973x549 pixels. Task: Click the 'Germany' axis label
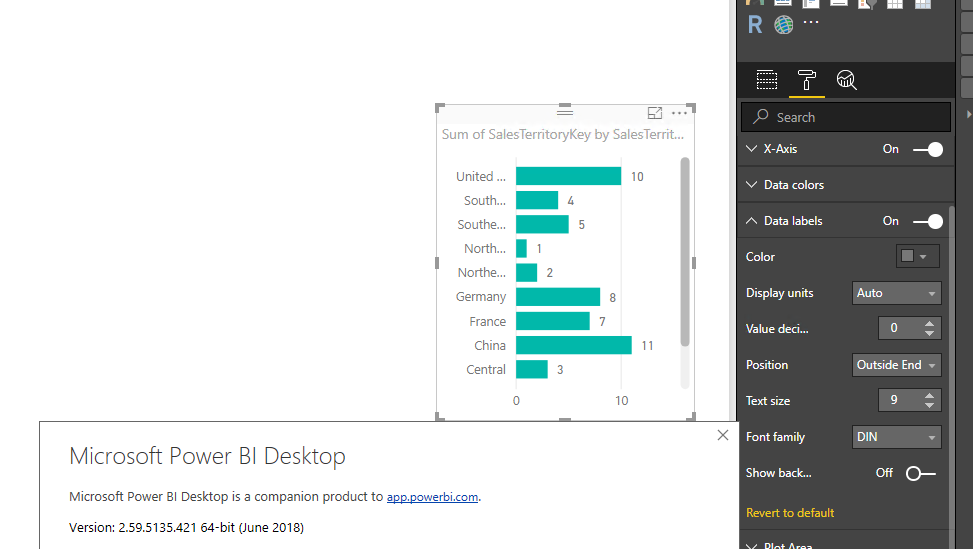481,297
